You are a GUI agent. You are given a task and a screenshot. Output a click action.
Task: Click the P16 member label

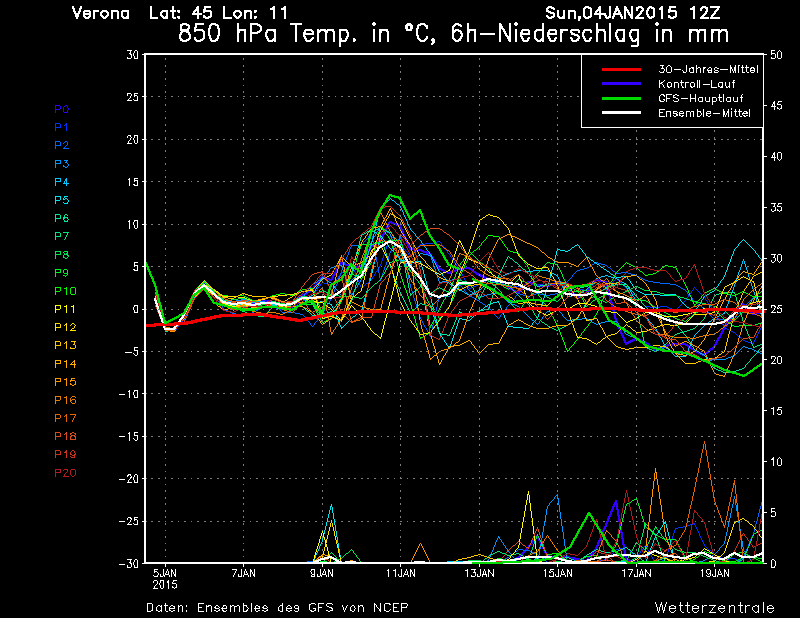(x=65, y=400)
